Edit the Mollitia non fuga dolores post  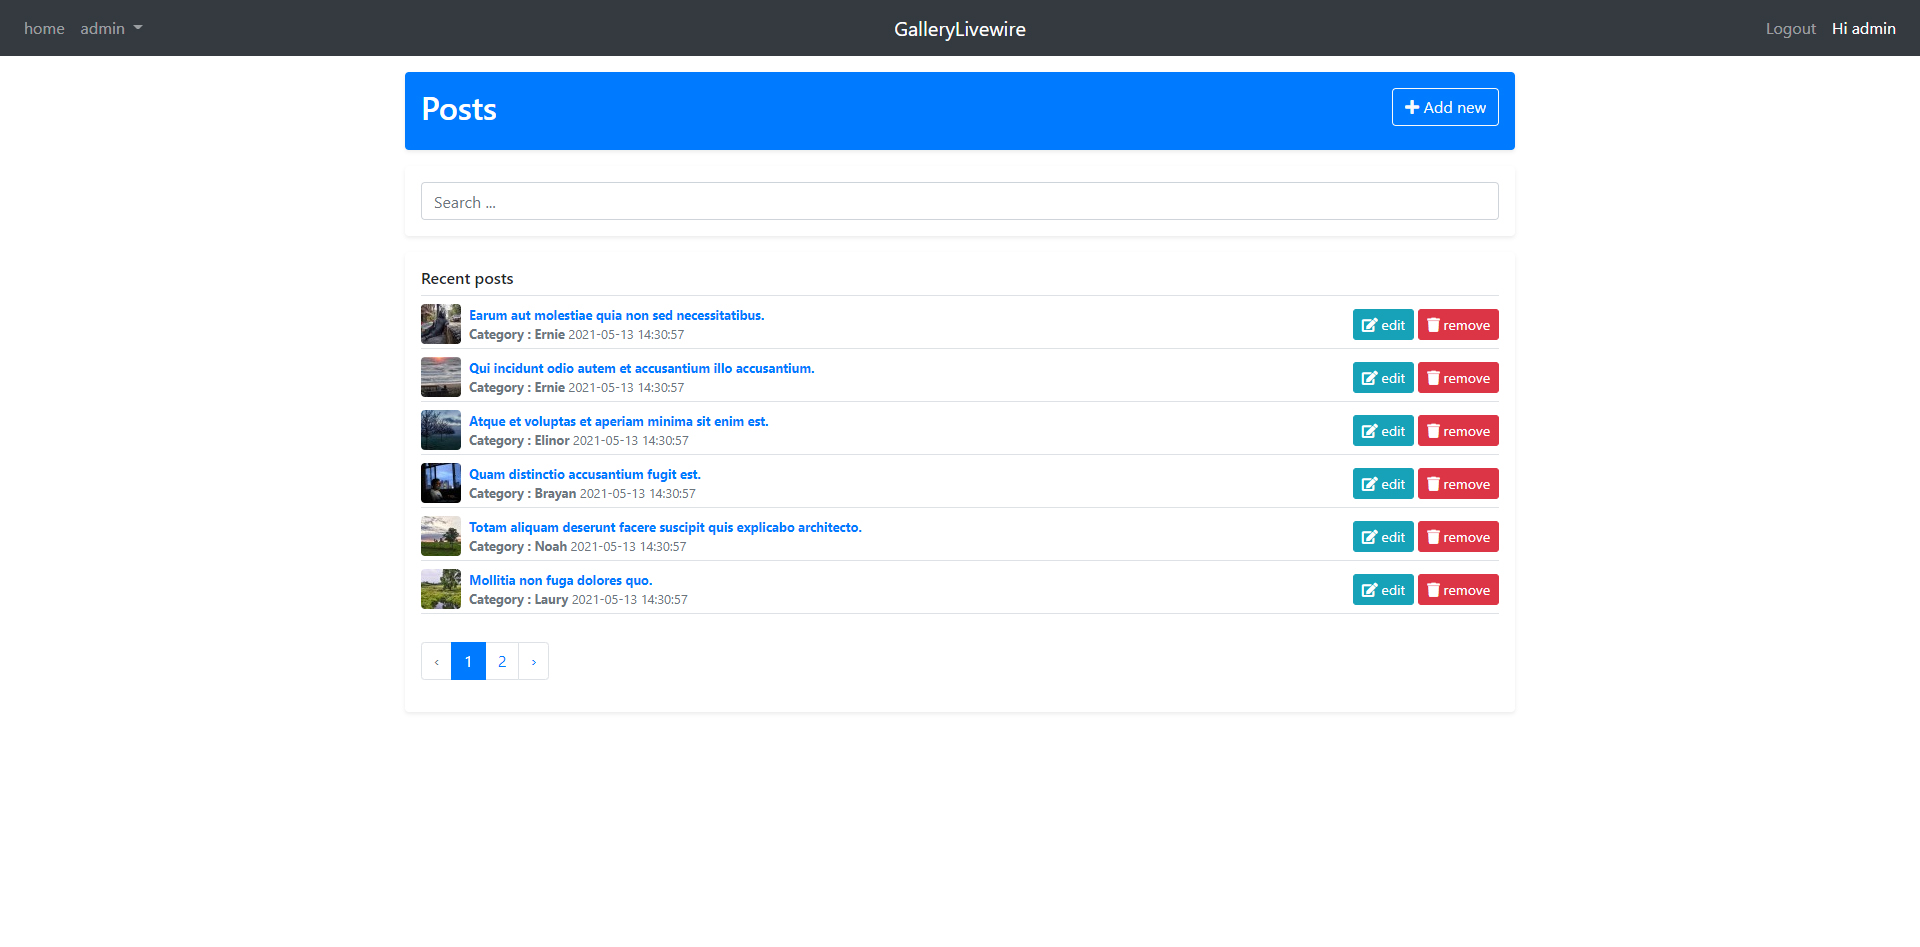click(1382, 590)
